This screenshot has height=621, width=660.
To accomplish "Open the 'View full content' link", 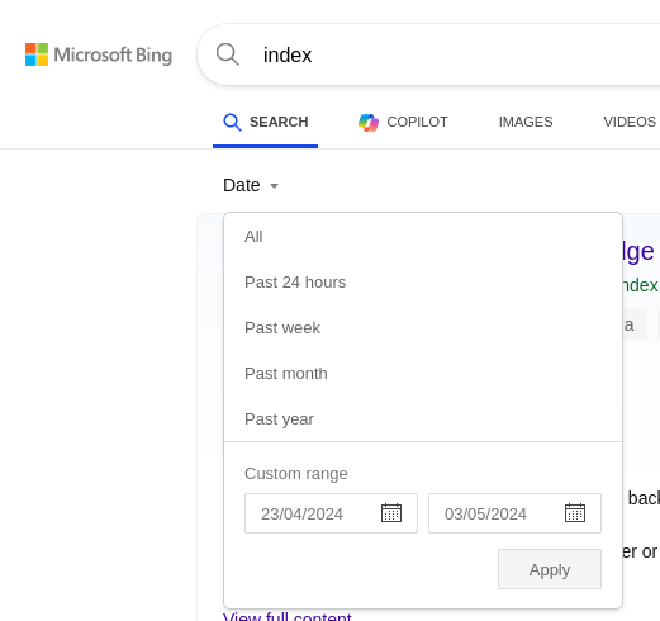I will pos(287,616).
